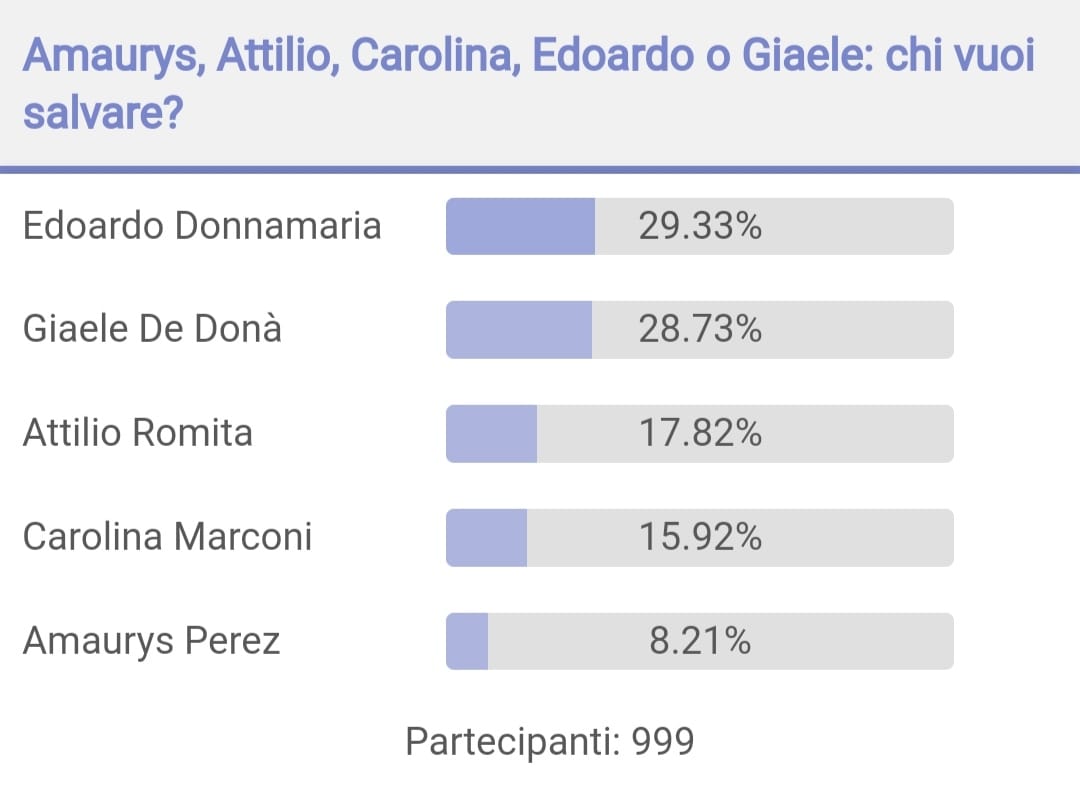Screen dimensions: 1080x791
Task: Select the Amaurys Perez name label
Action: pos(152,641)
